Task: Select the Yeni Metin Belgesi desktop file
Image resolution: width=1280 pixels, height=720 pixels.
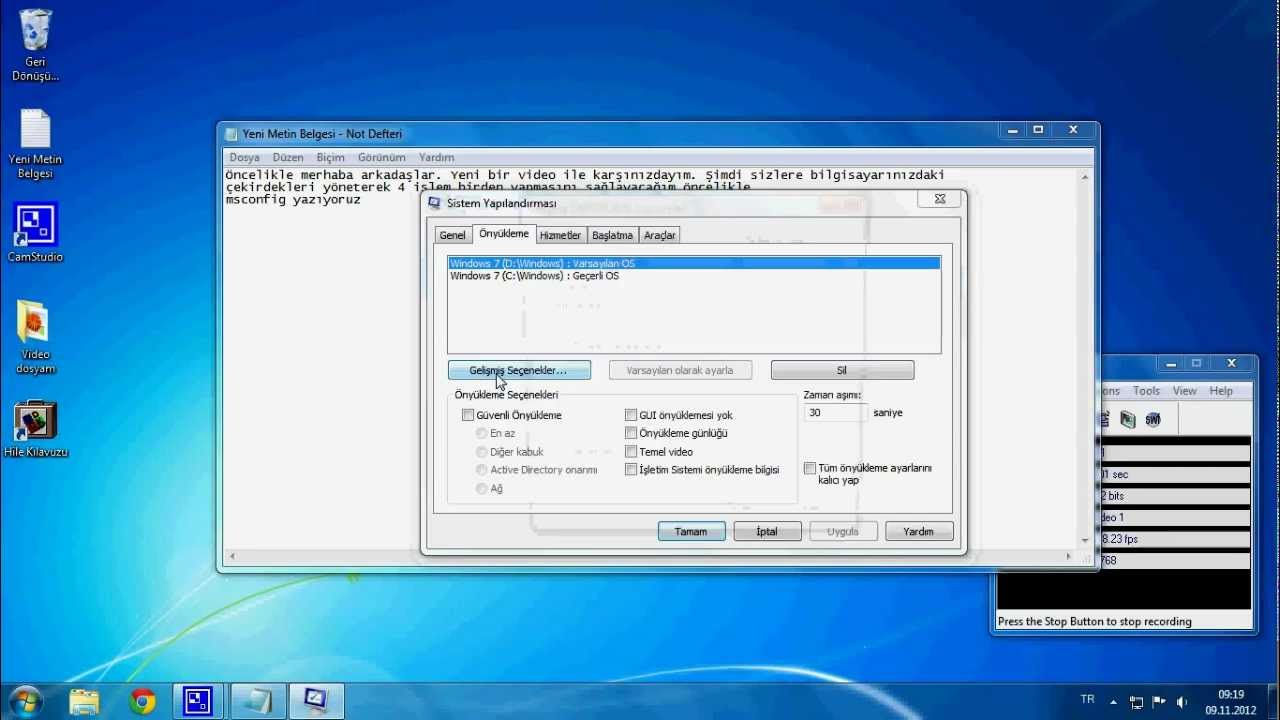Action: pos(35,144)
